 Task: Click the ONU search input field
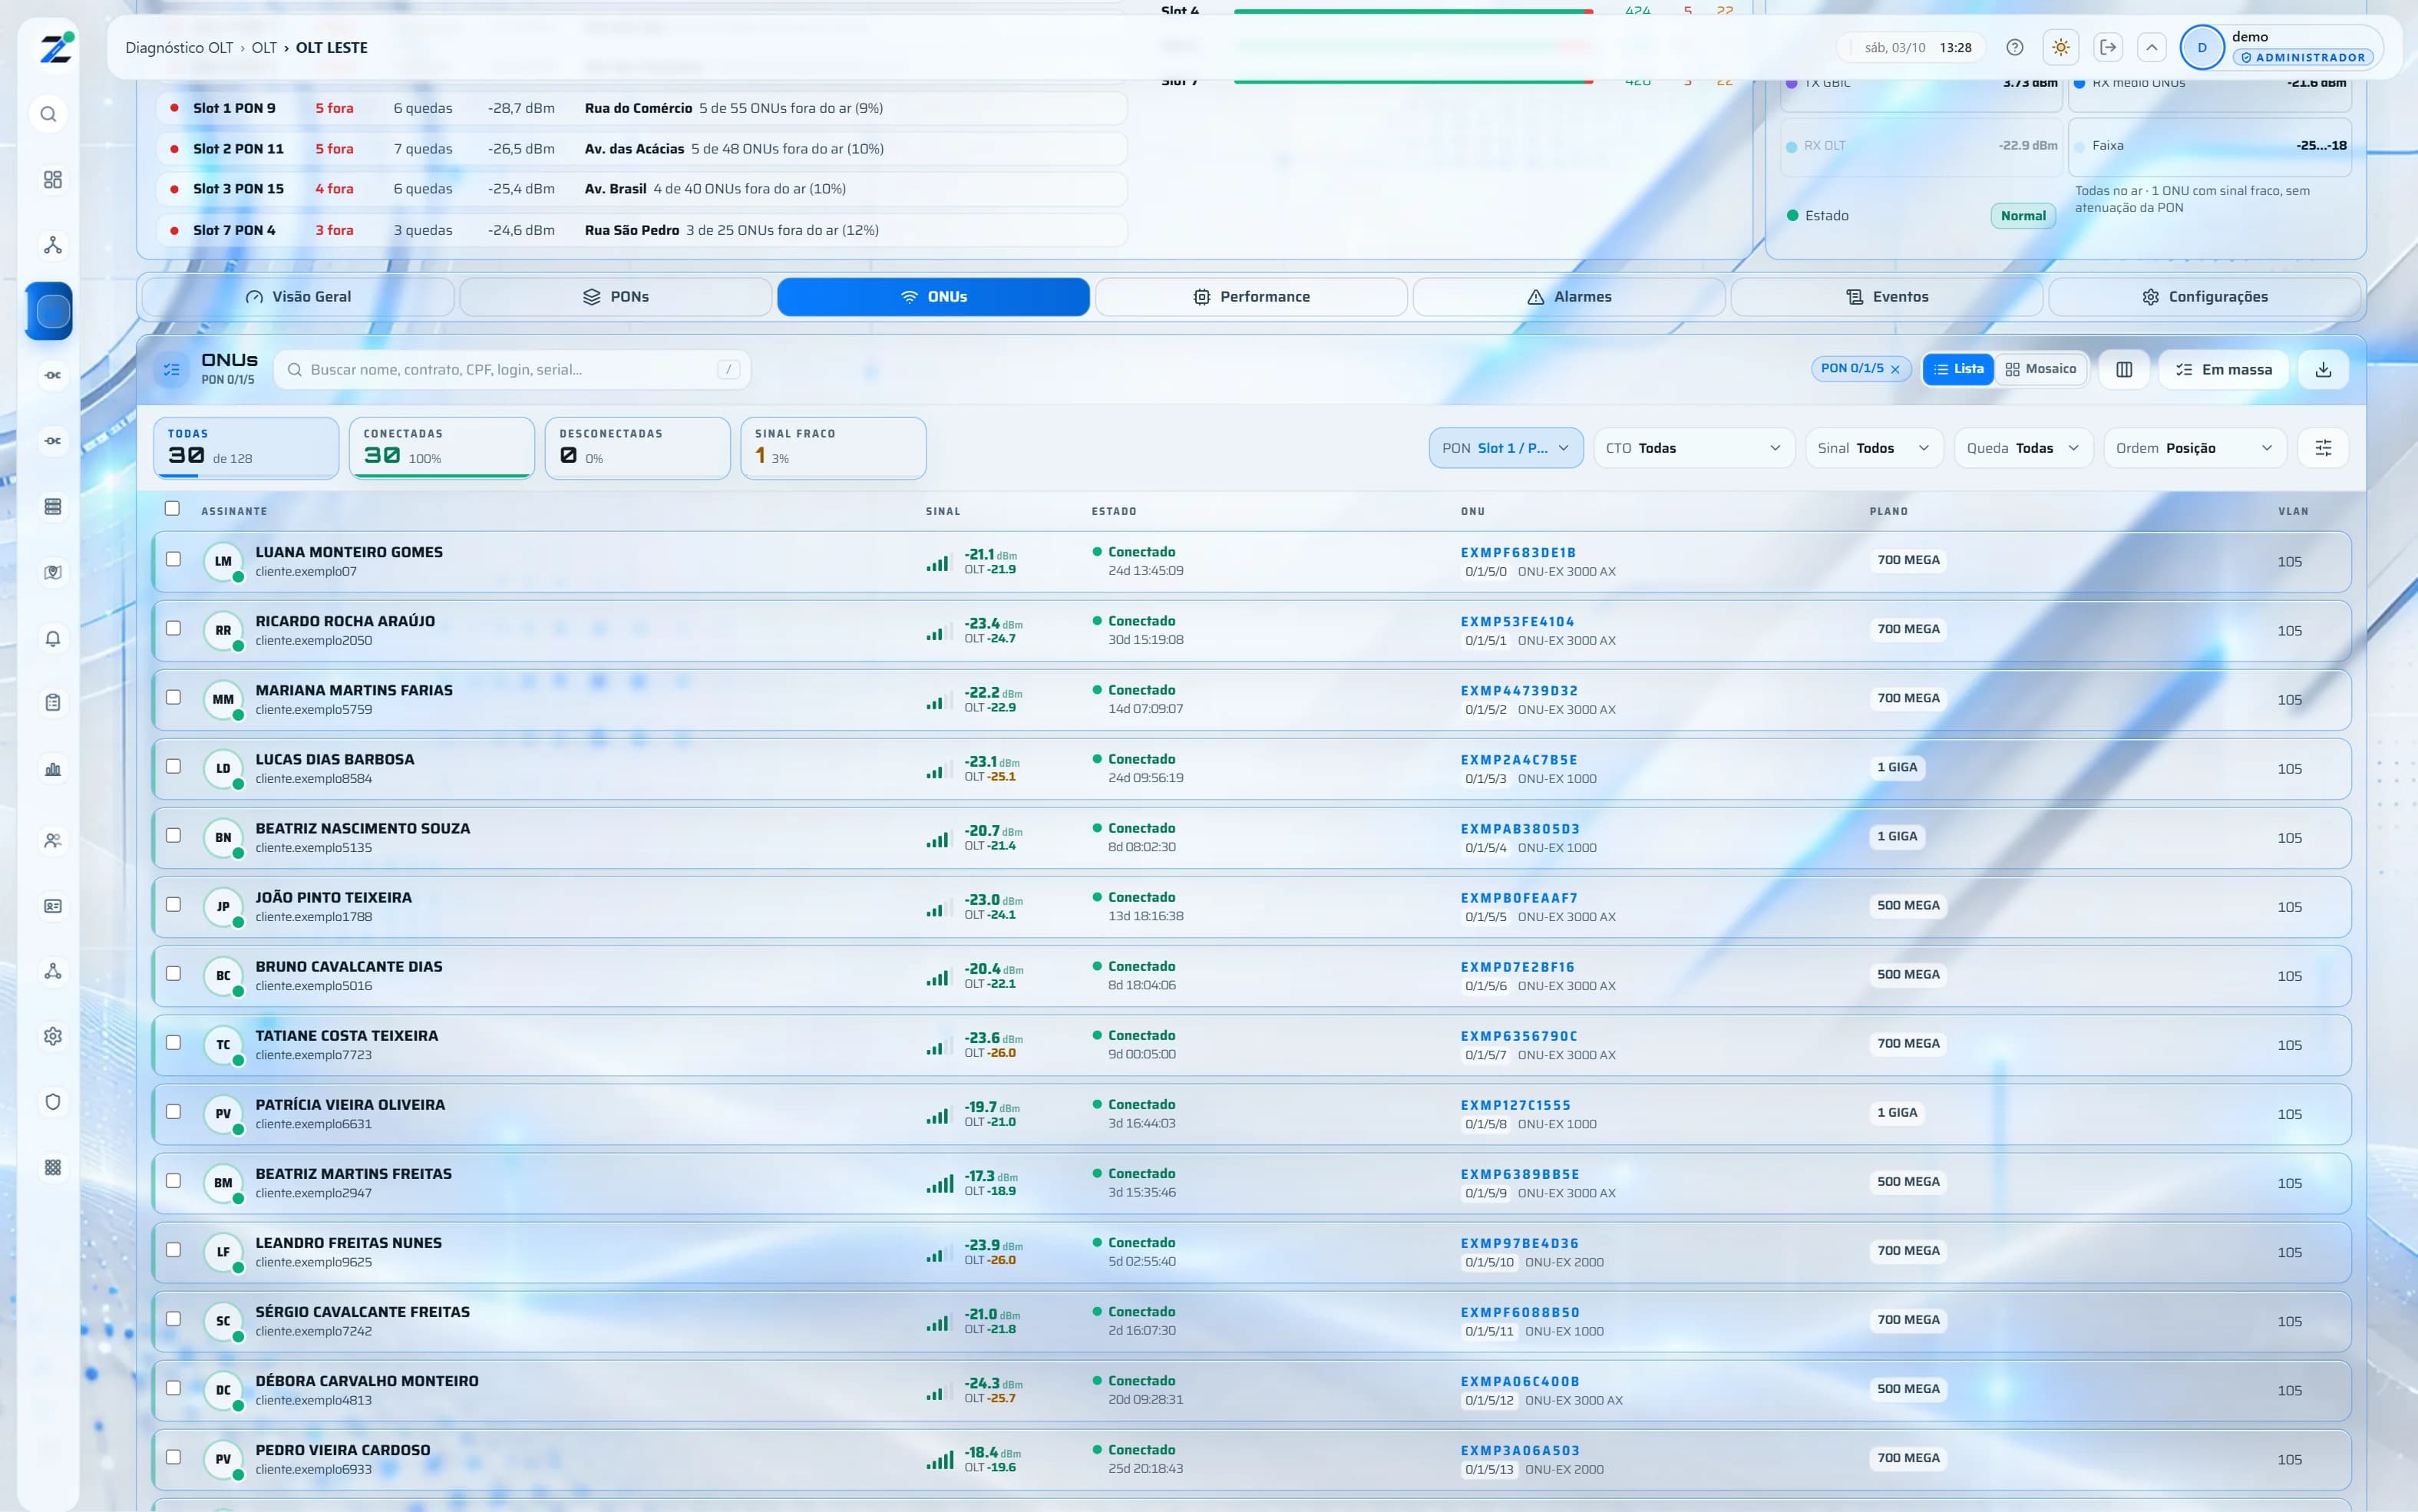click(x=512, y=370)
